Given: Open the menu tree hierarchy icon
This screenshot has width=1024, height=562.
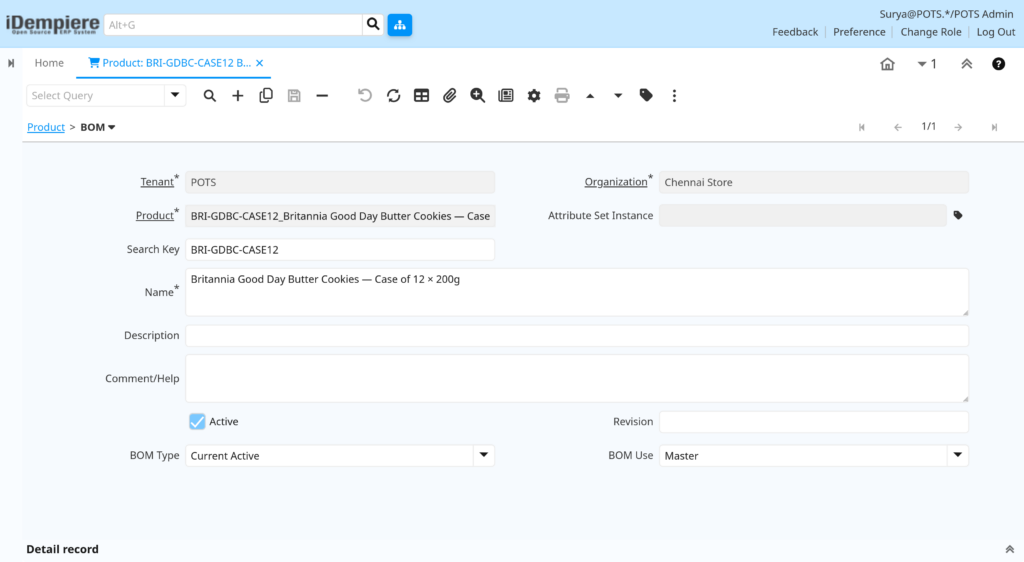Looking at the screenshot, I should click(400, 25).
